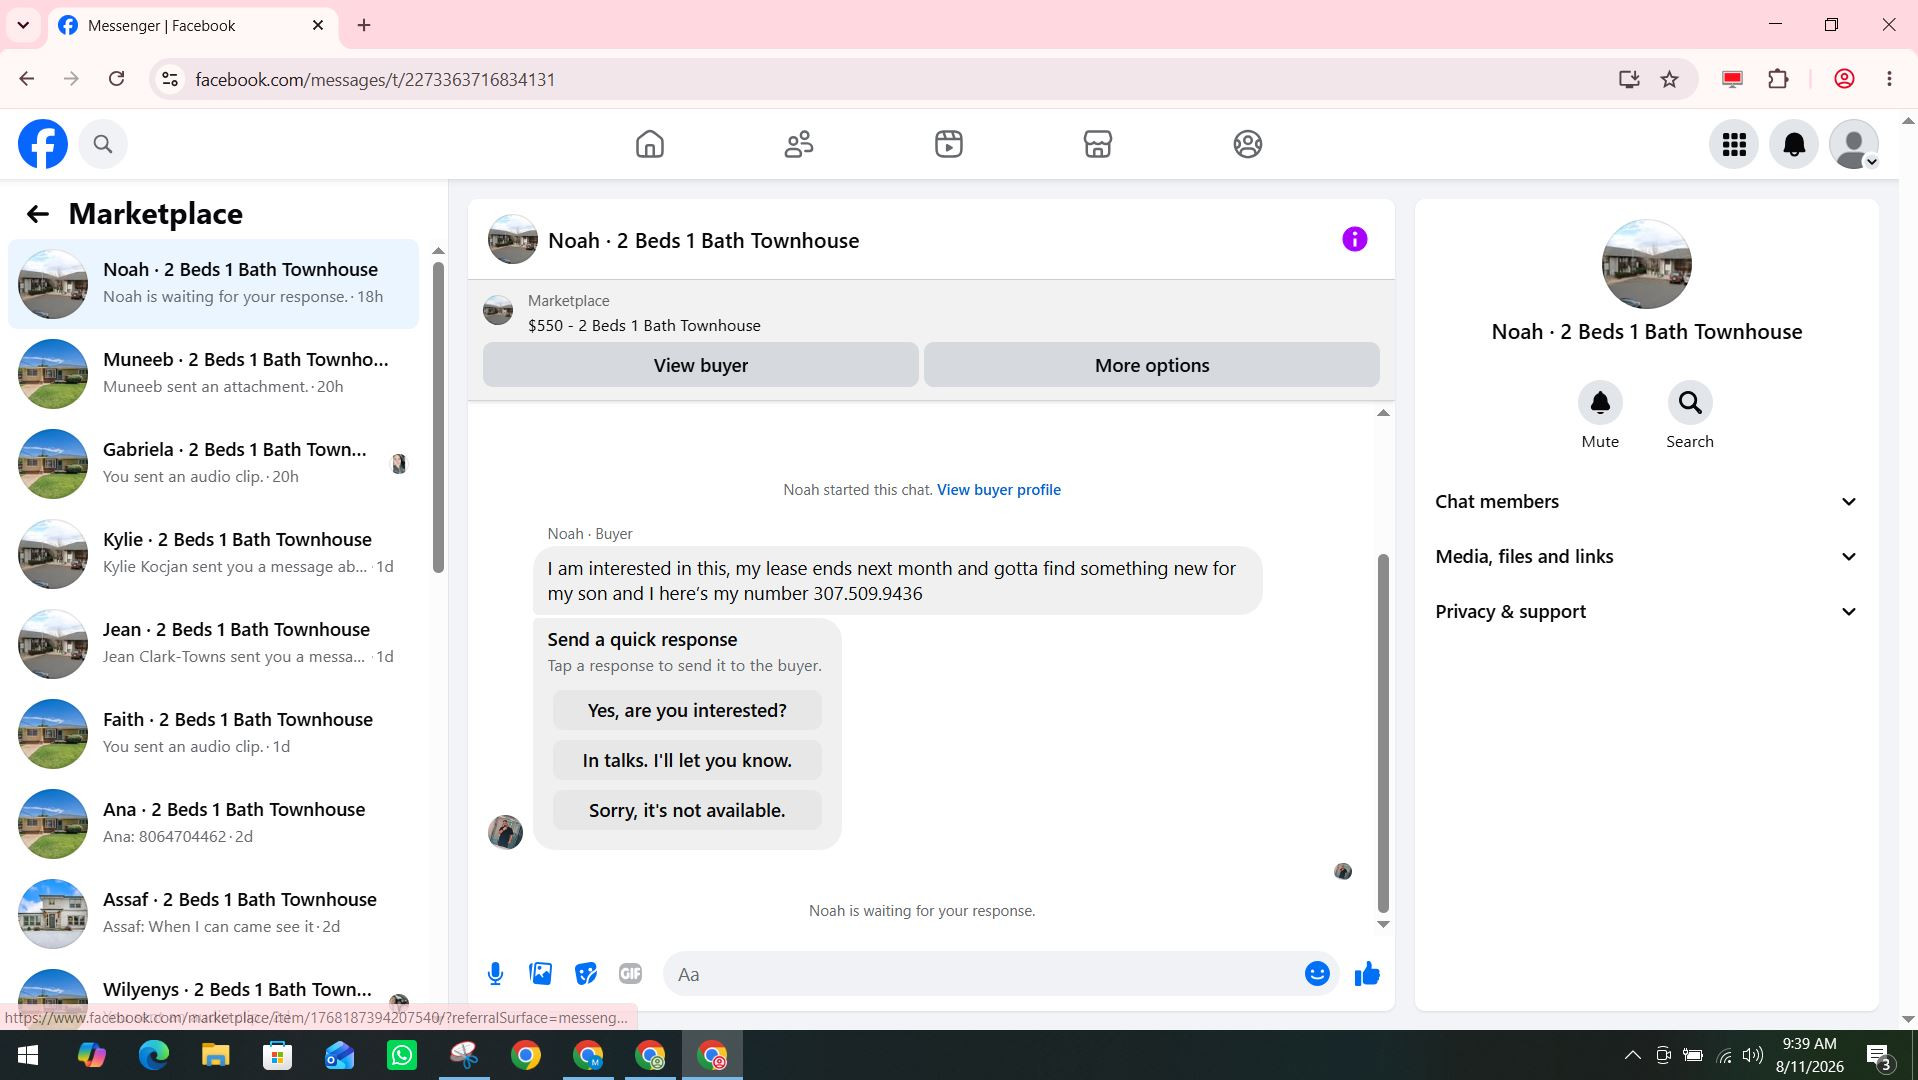Focus the Aa message input field
Viewport: 1918px width, 1080px height.
pyautogui.click(x=985, y=974)
